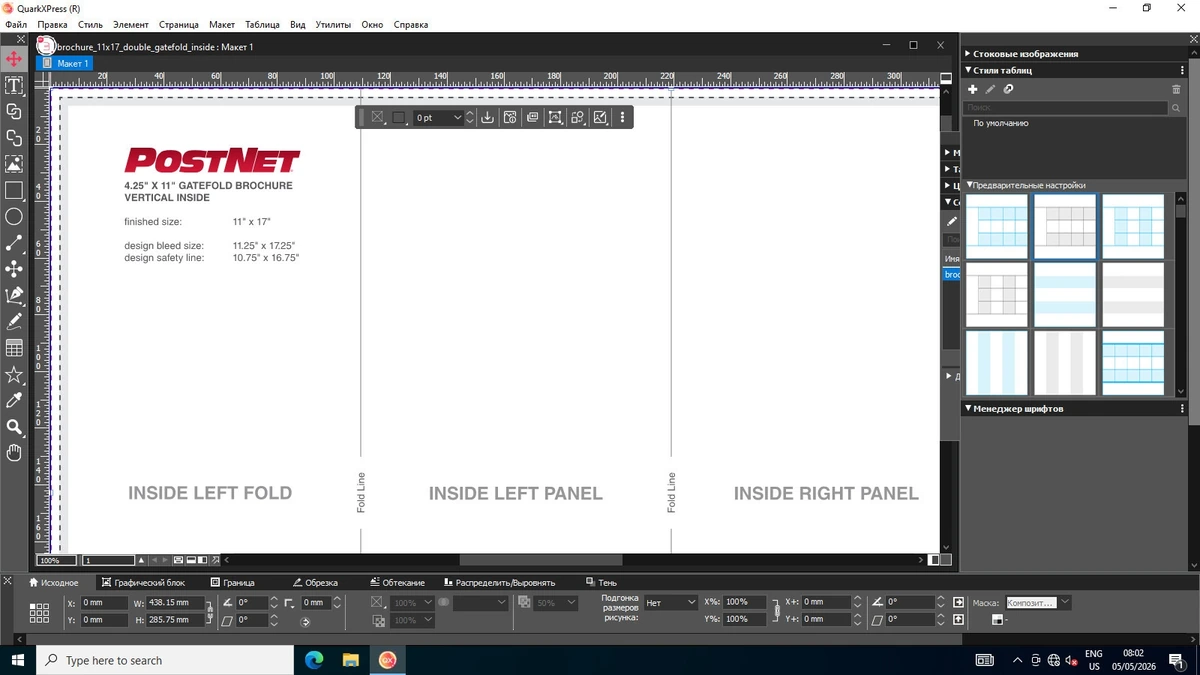The width and height of the screenshot is (1200, 675).
Task: Select the Picture Content tool
Action: coord(14,164)
